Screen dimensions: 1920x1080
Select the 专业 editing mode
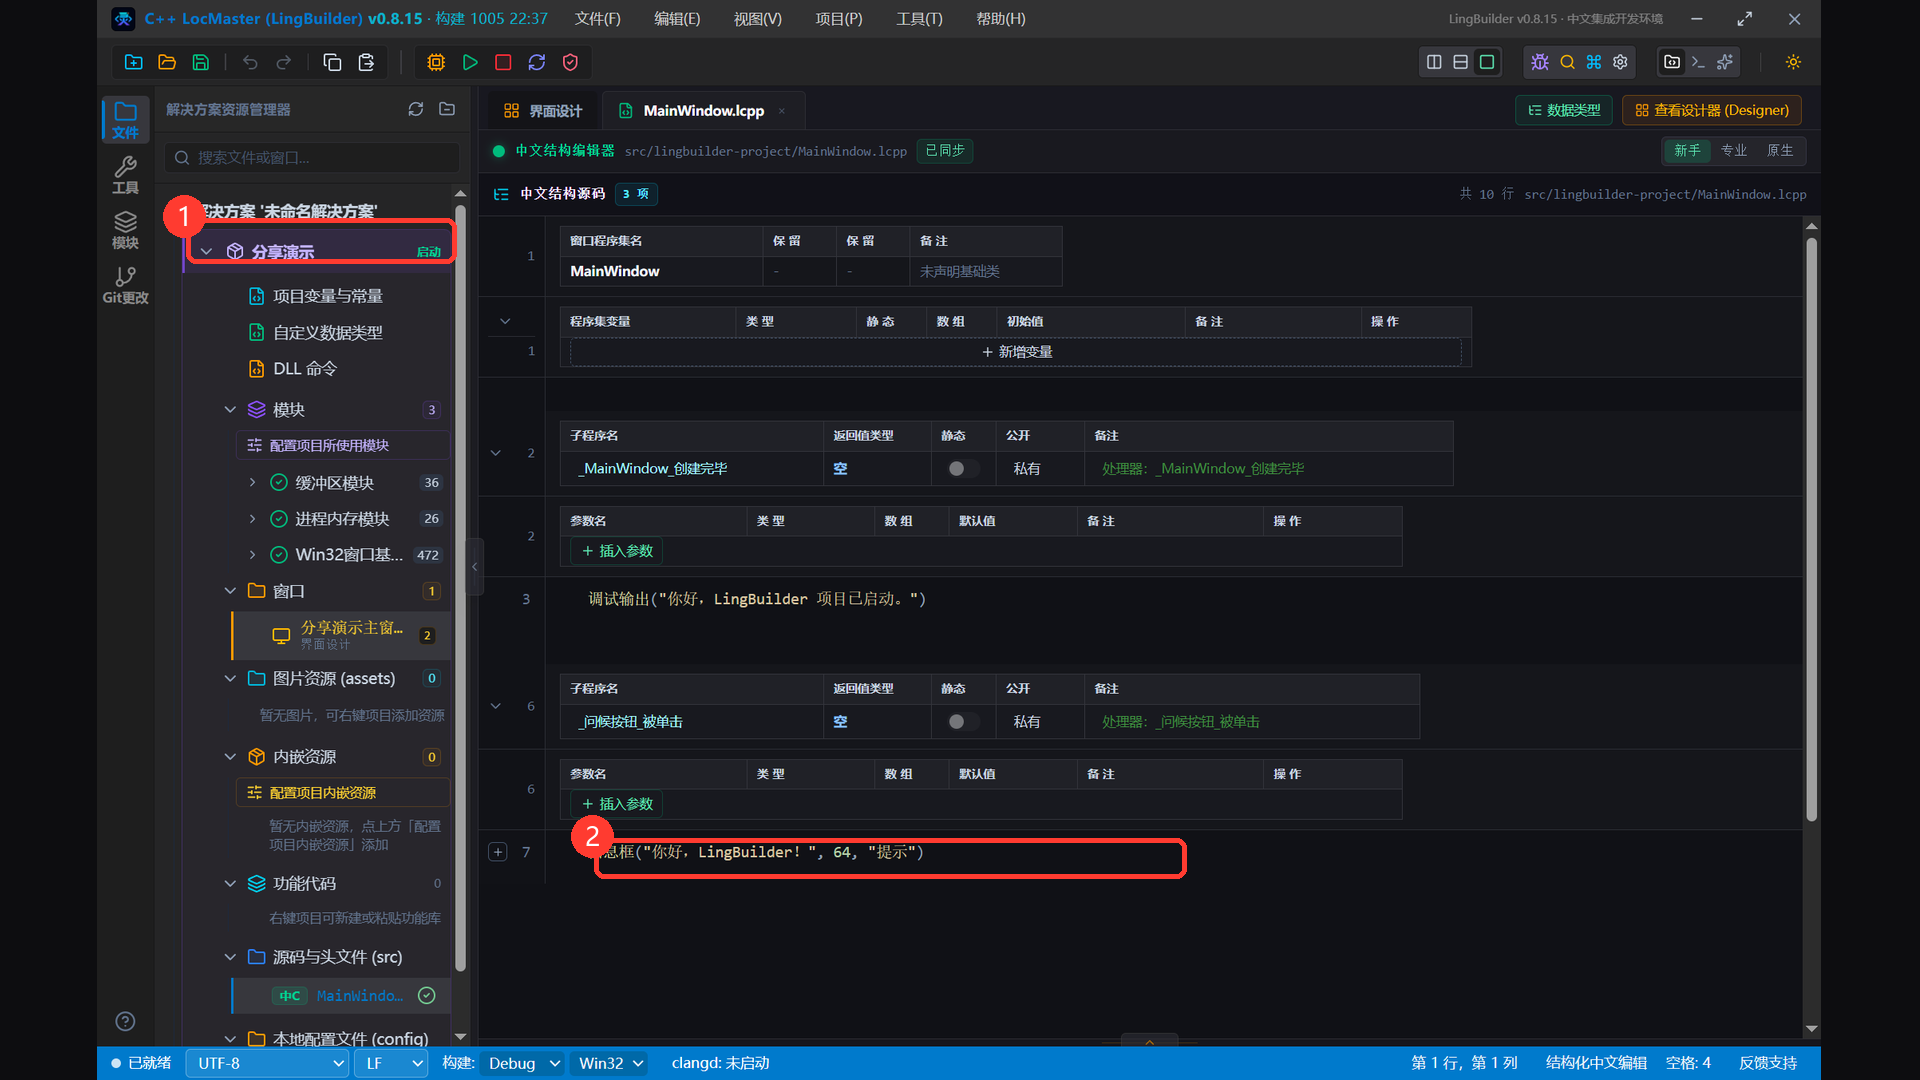click(1734, 150)
